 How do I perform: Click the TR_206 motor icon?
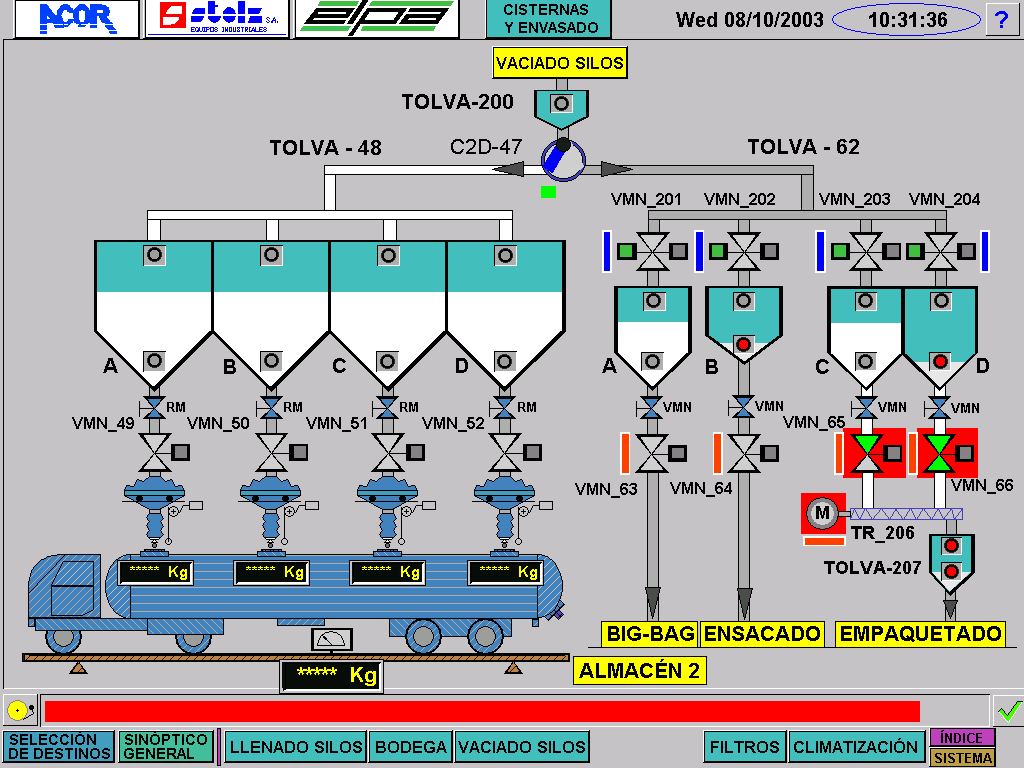click(823, 513)
